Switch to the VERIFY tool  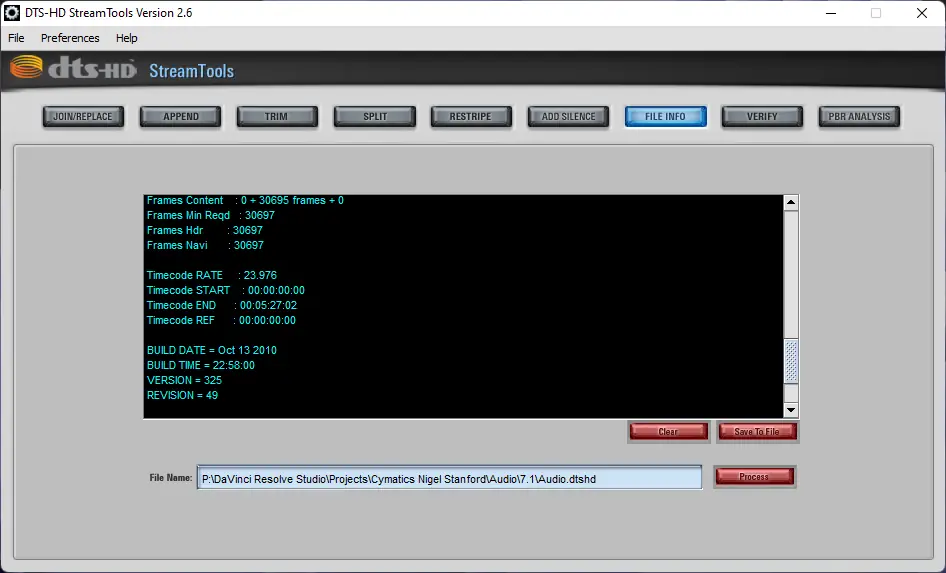[762, 116]
